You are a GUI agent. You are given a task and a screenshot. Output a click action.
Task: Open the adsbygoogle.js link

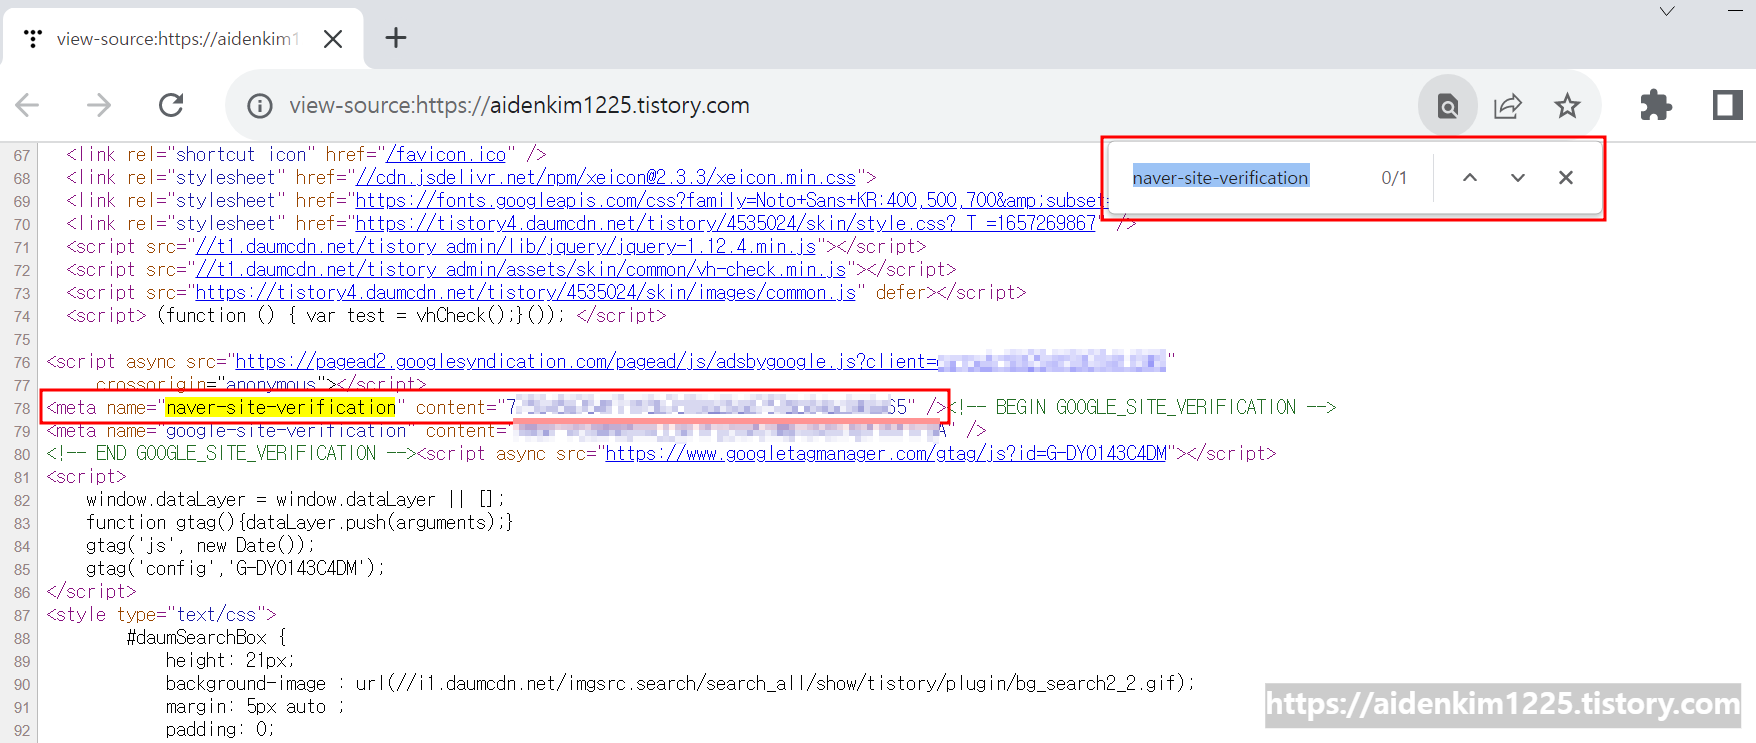click(700, 362)
